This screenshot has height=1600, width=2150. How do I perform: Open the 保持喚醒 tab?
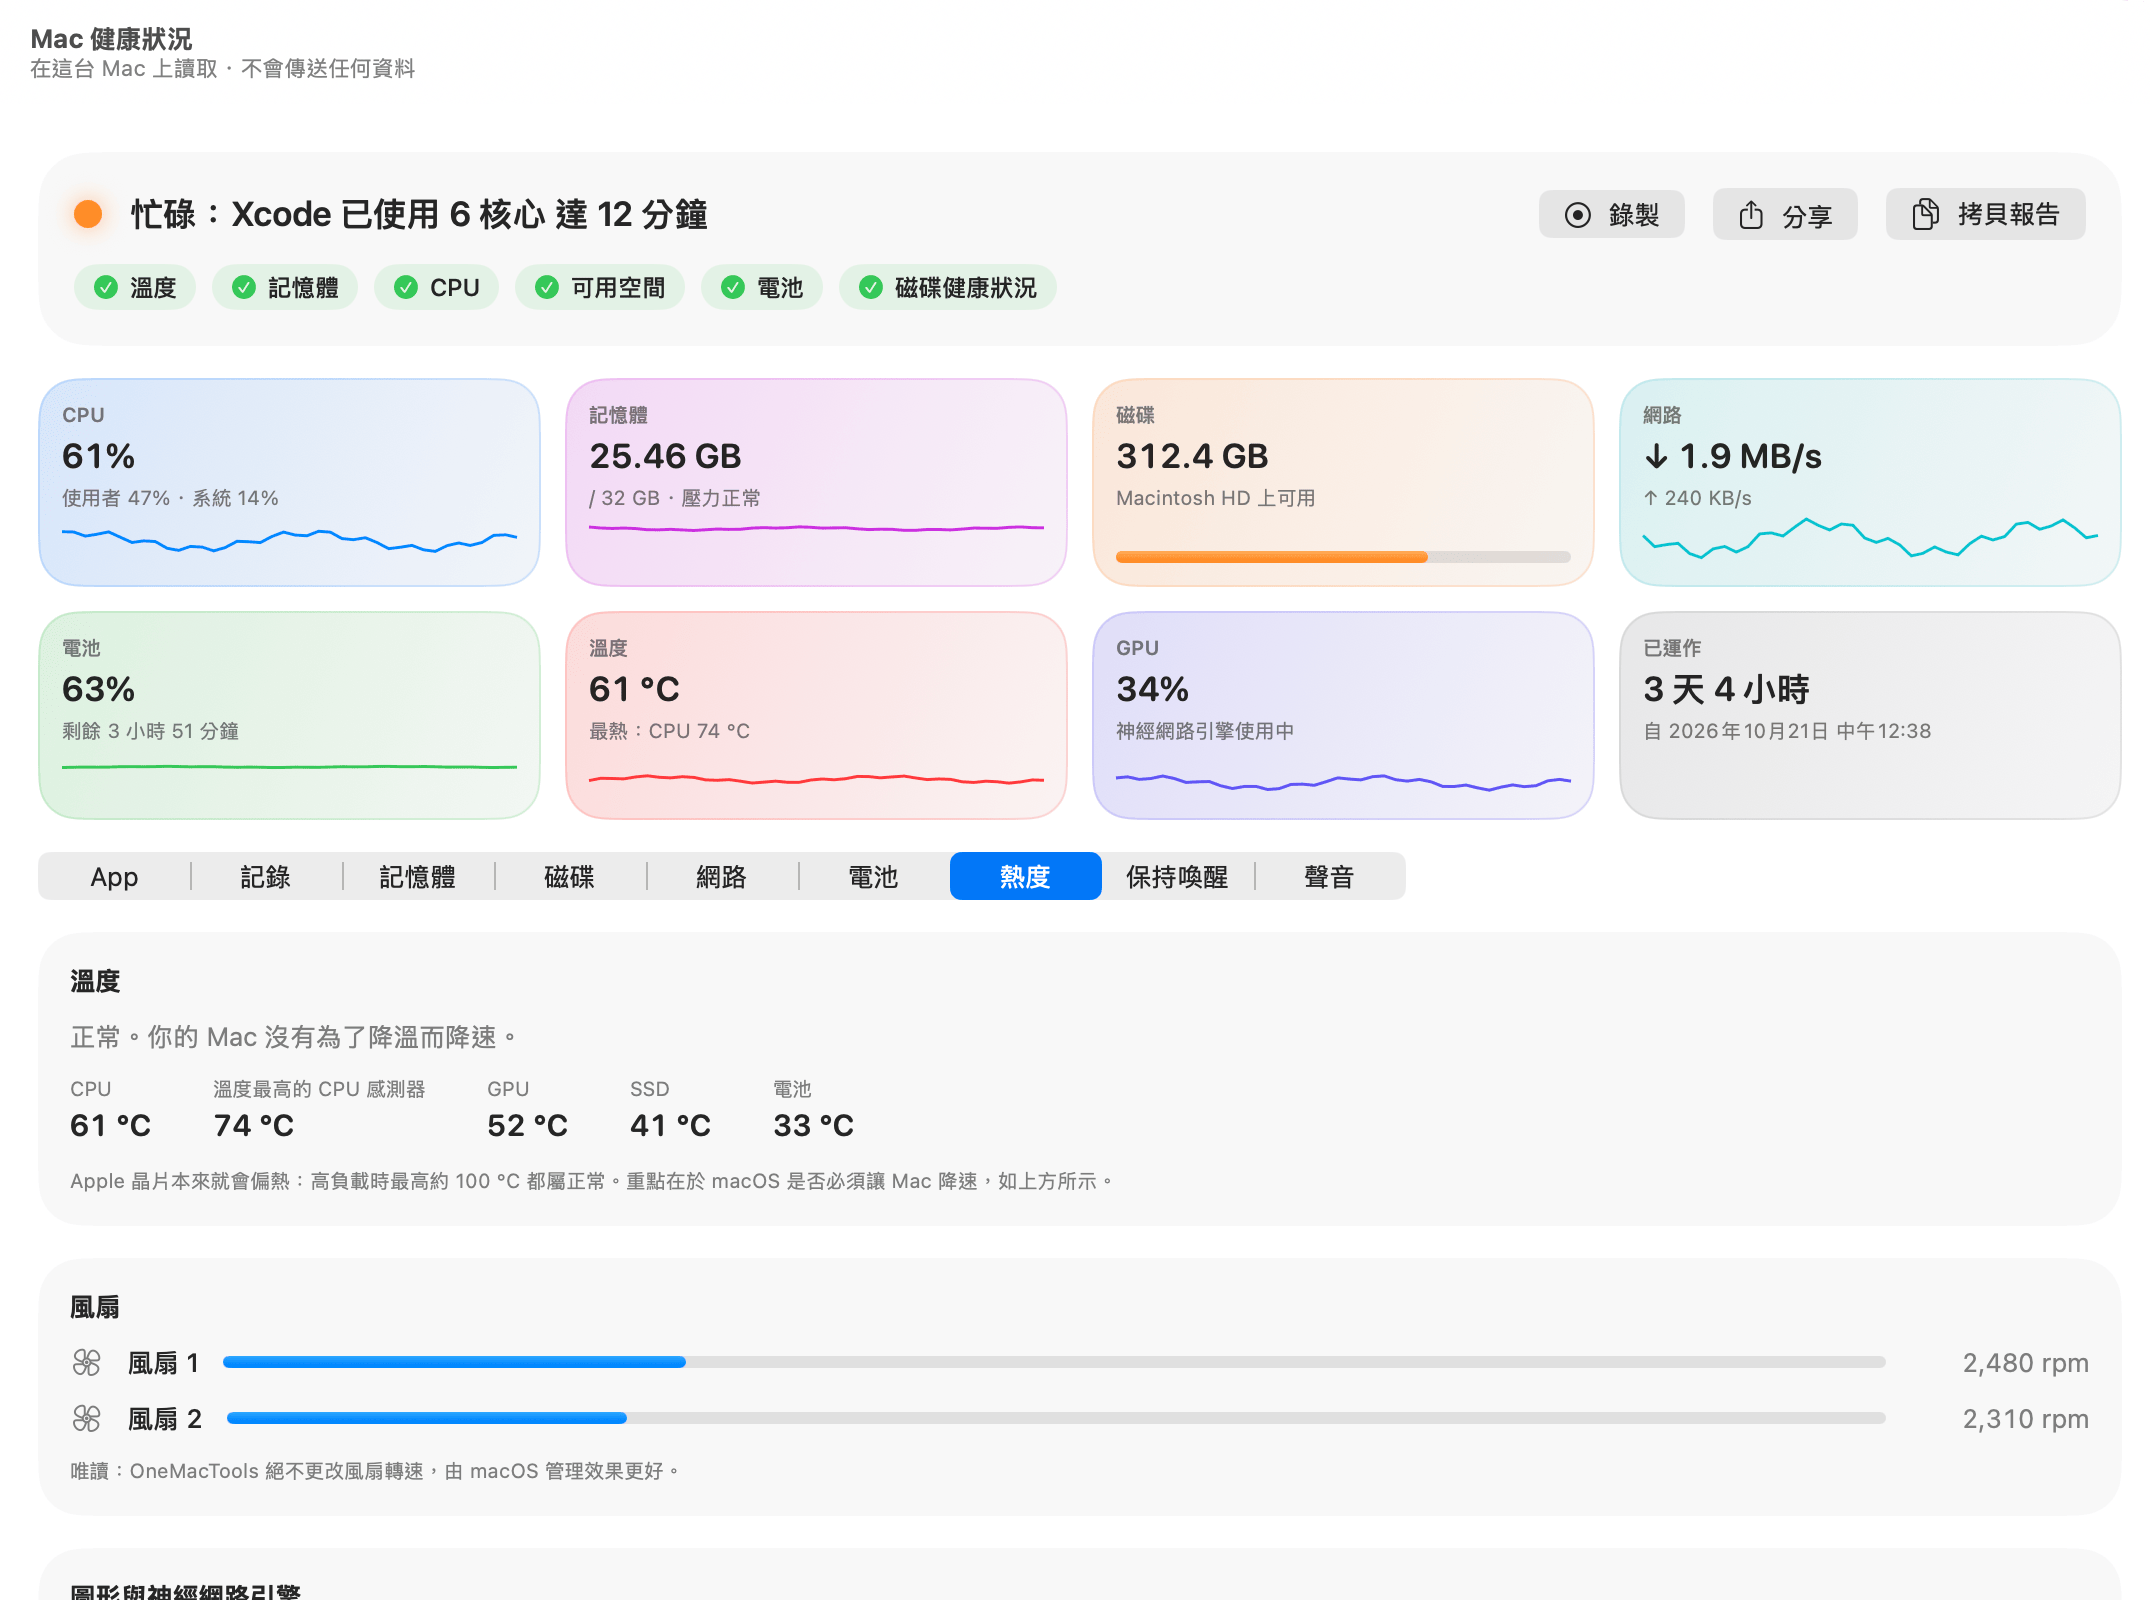1178,877
